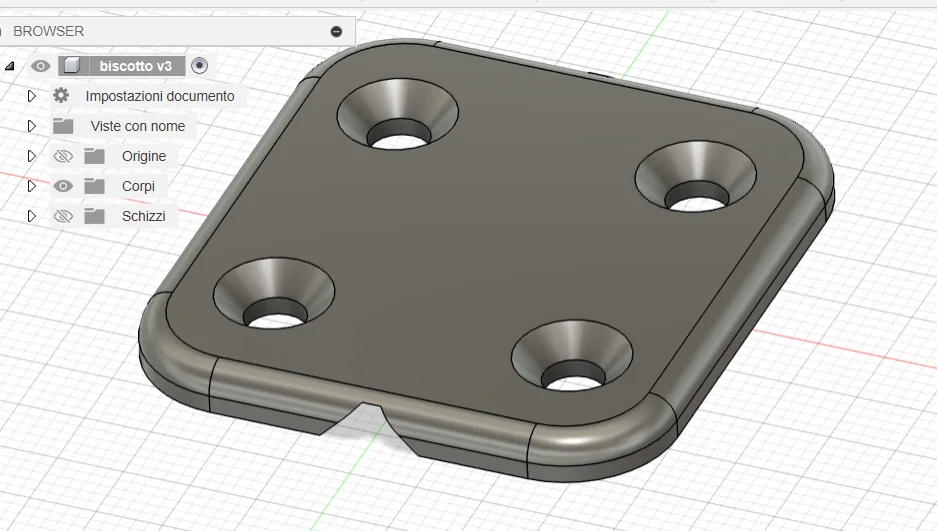937x531 pixels.
Task: Click the BROWSER panel title
Action: [x=49, y=31]
